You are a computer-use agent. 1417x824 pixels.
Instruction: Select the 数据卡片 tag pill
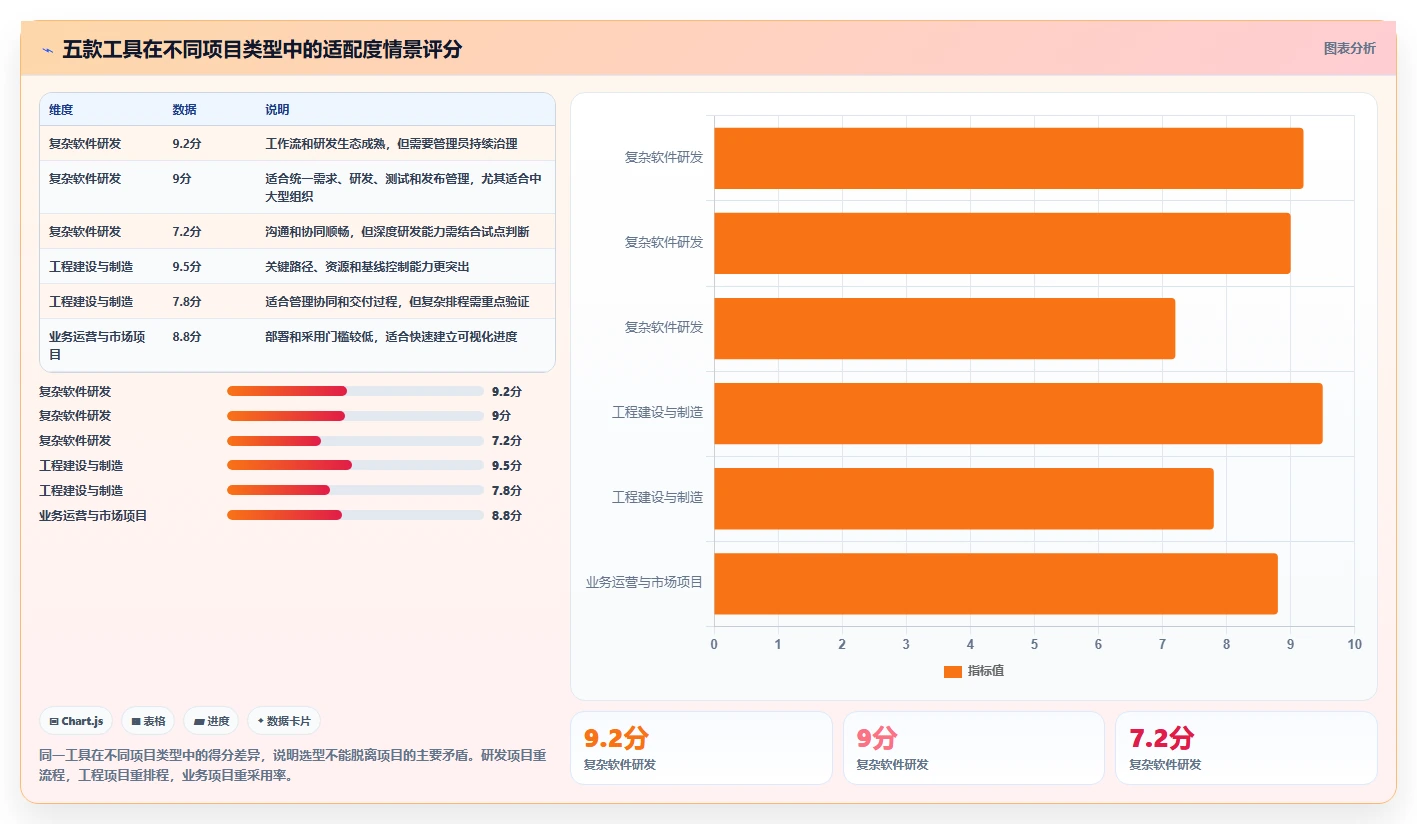coord(284,721)
